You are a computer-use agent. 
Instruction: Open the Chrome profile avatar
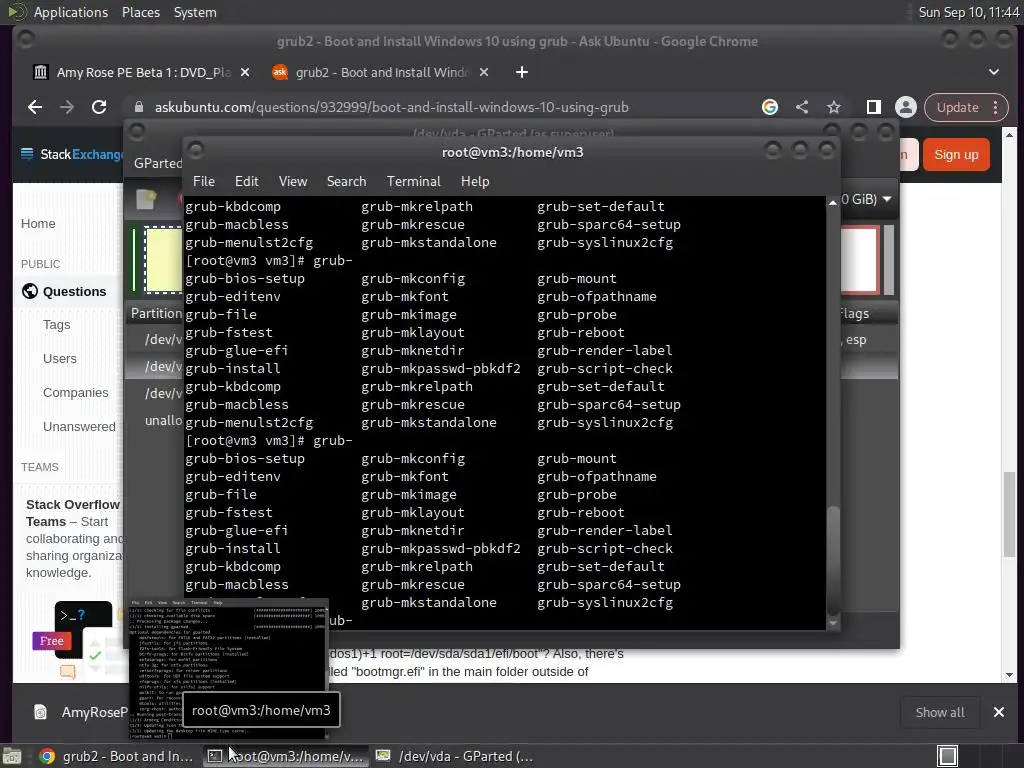[906, 107]
